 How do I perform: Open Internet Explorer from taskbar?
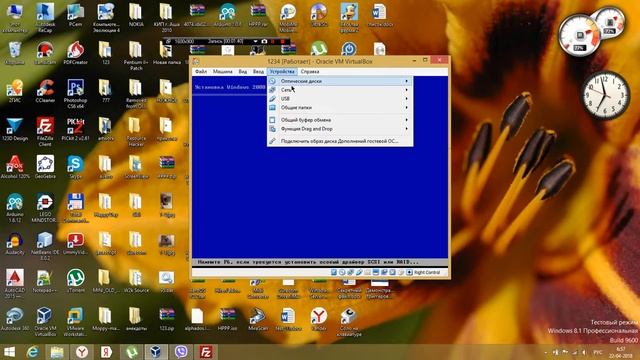point(33,352)
